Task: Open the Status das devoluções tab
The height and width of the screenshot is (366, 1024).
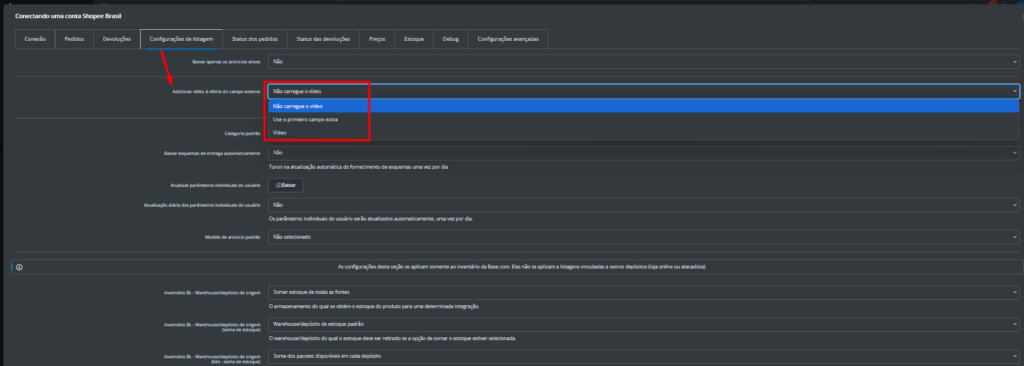Action: point(323,39)
